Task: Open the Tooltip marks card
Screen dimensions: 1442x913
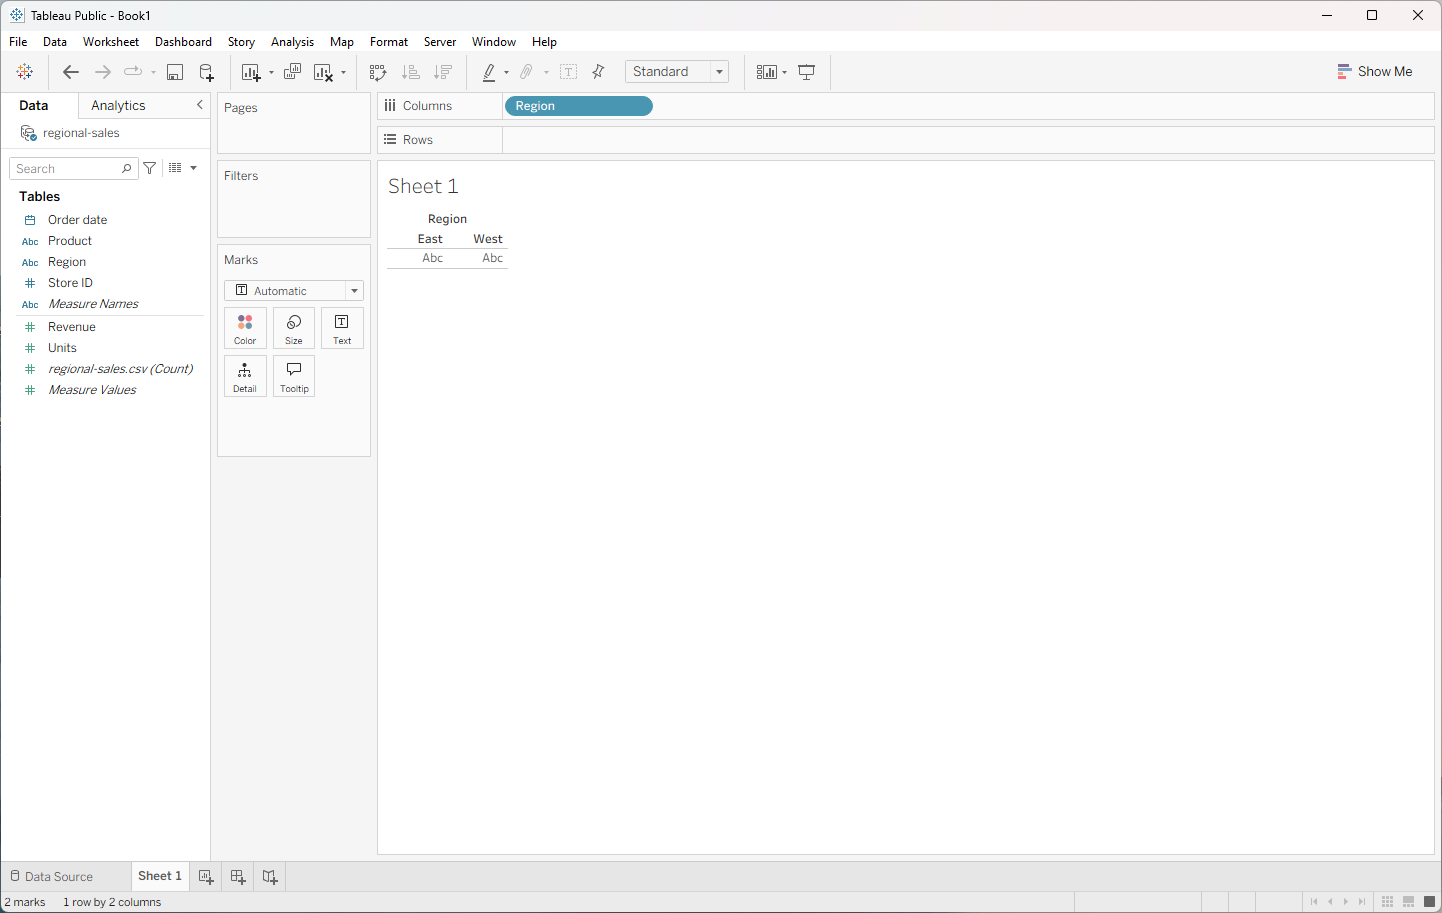Action: [294, 376]
